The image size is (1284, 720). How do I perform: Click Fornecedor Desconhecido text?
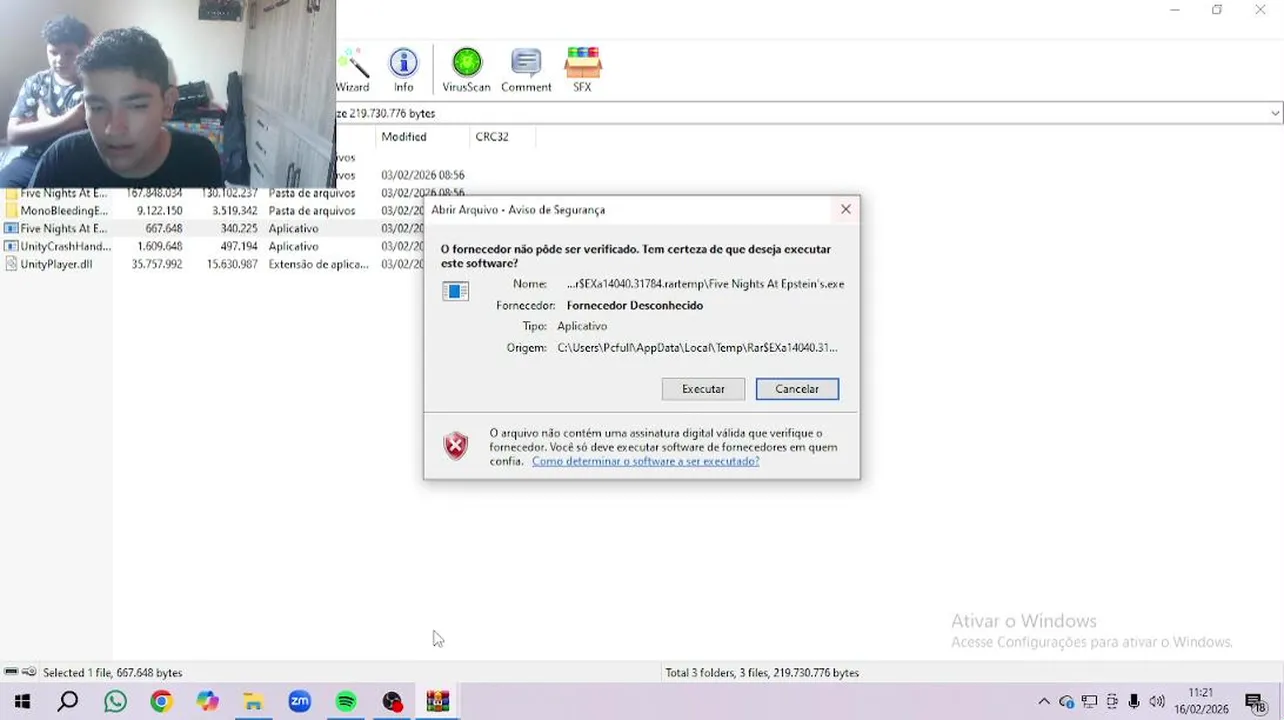click(x=635, y=306)
